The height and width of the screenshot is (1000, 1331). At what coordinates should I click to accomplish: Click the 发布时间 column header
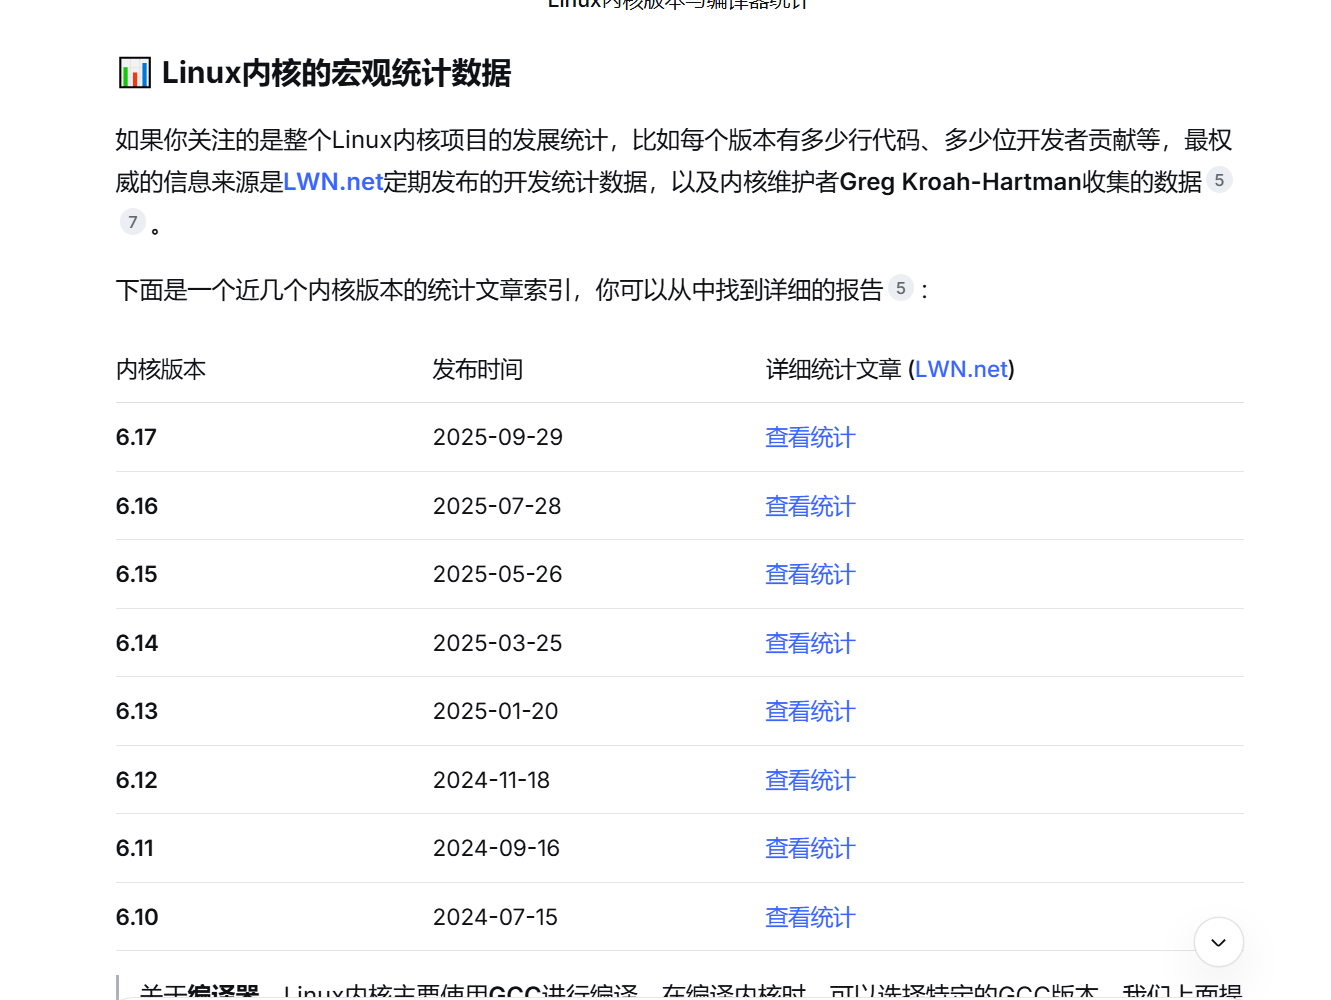477,369
